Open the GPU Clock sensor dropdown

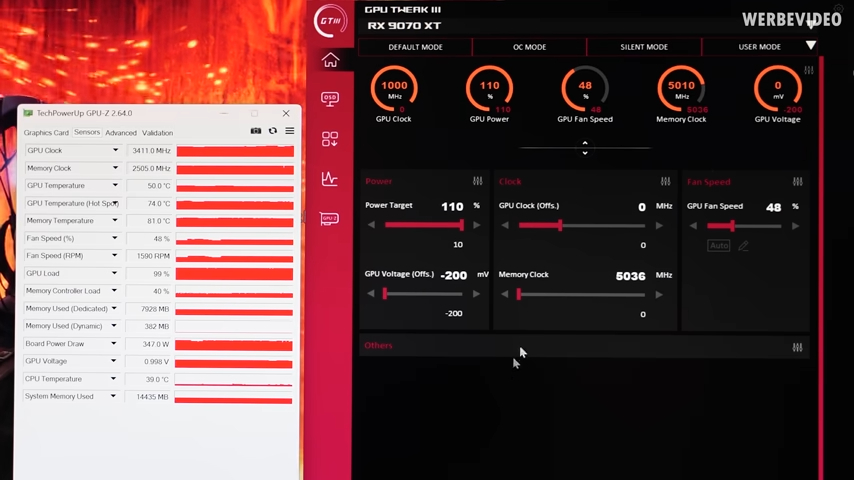pos(115,151)
